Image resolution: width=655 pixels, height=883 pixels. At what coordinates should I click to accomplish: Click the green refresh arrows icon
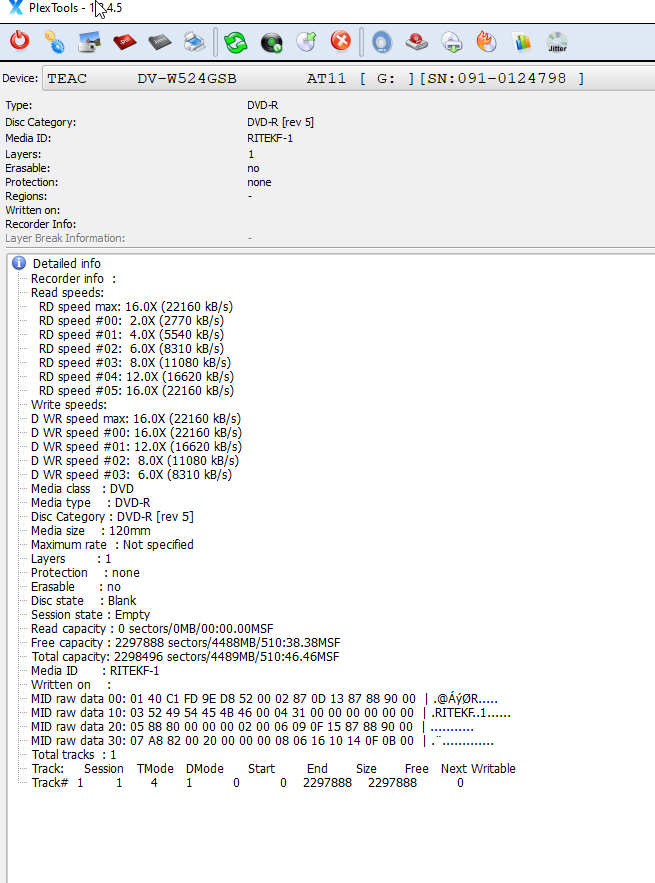pos(236,42)
